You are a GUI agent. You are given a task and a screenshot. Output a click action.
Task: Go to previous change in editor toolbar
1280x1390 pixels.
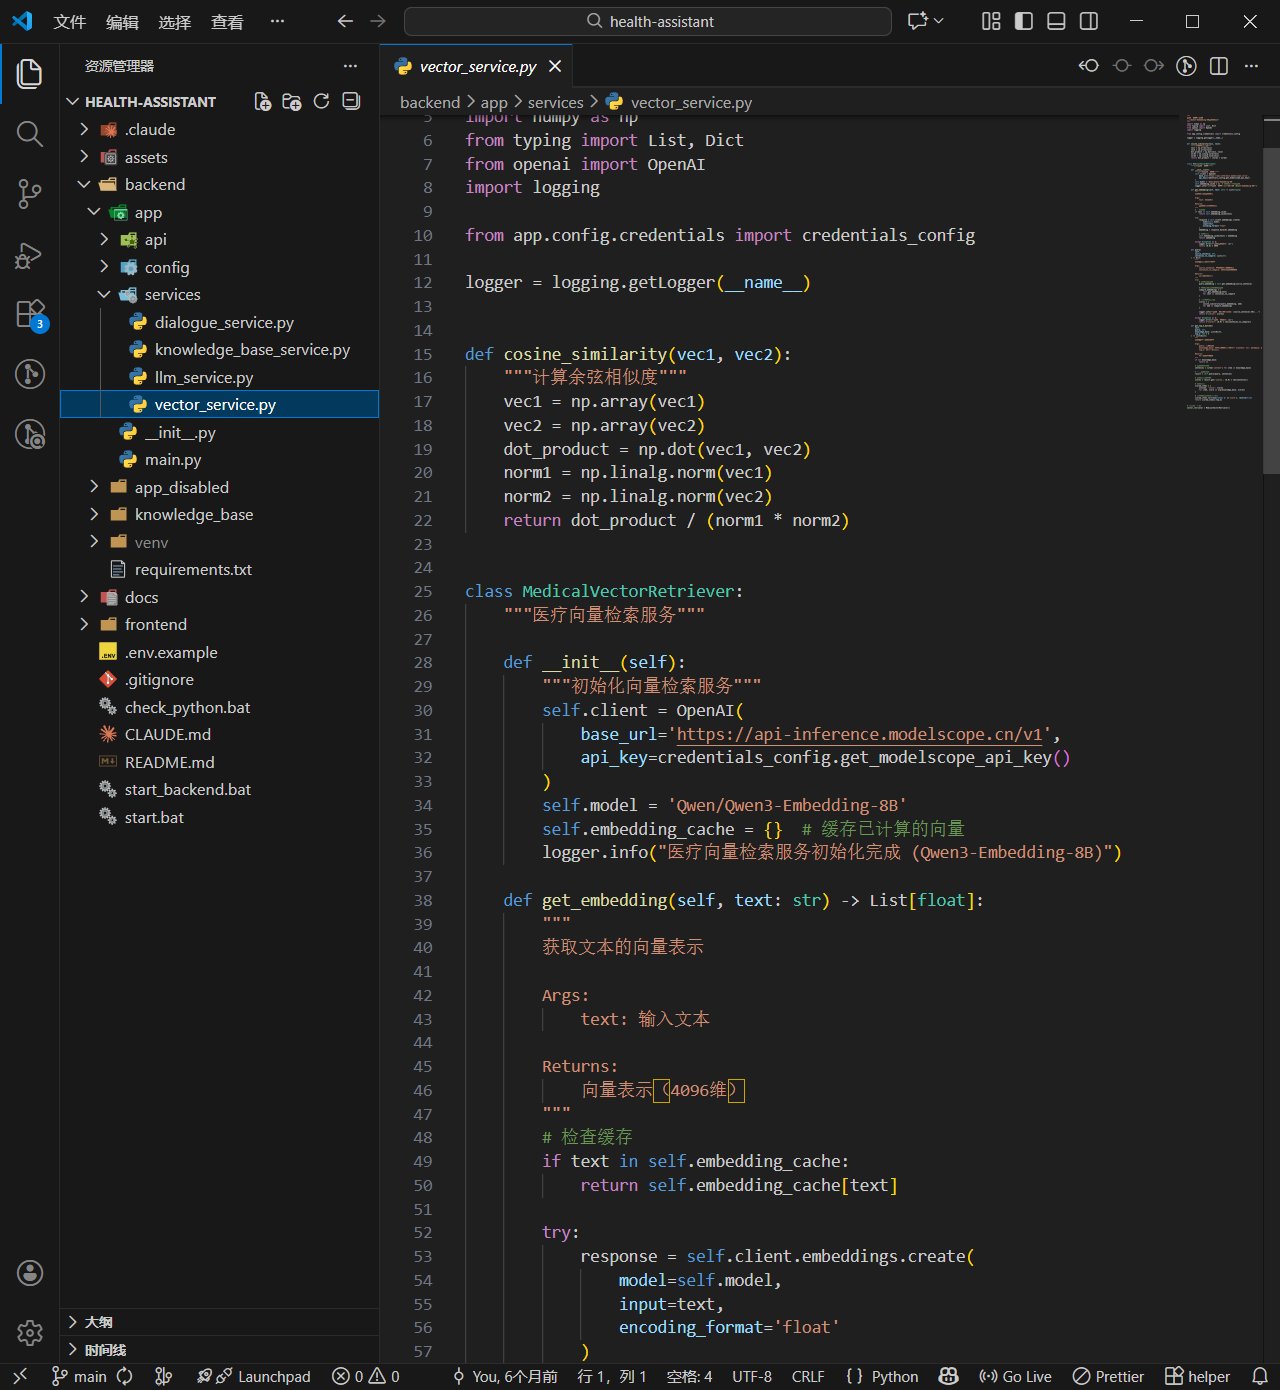tap(1089, 66)
